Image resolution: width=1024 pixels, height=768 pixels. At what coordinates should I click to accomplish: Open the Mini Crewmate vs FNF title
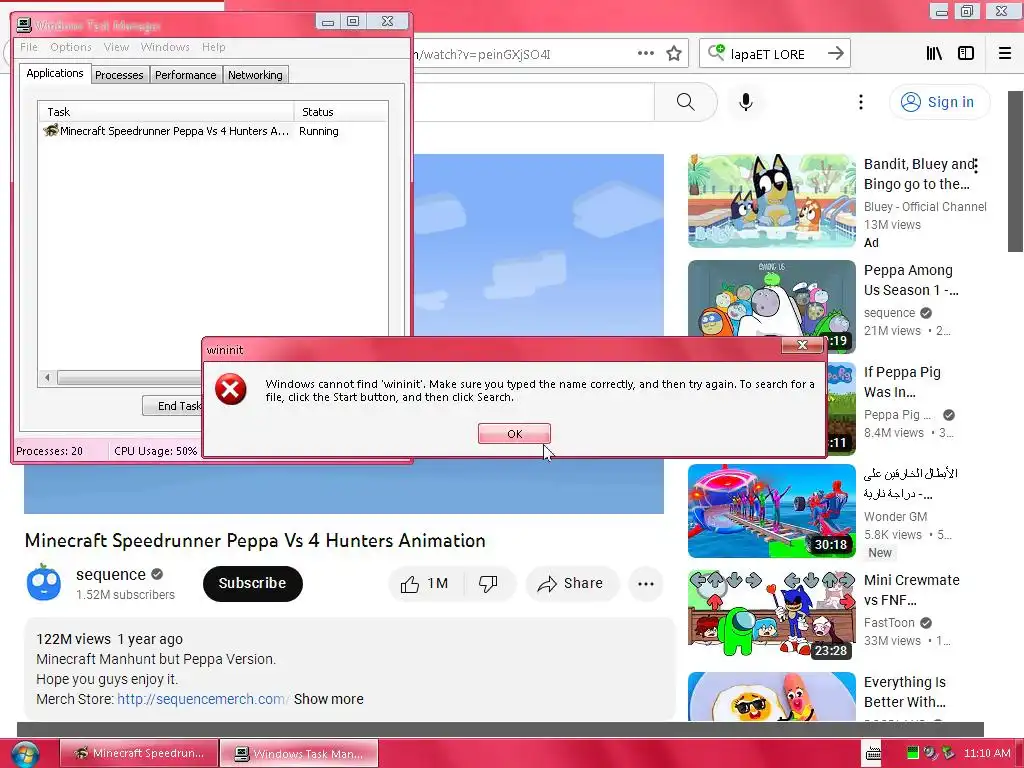(x=912, y=590)
